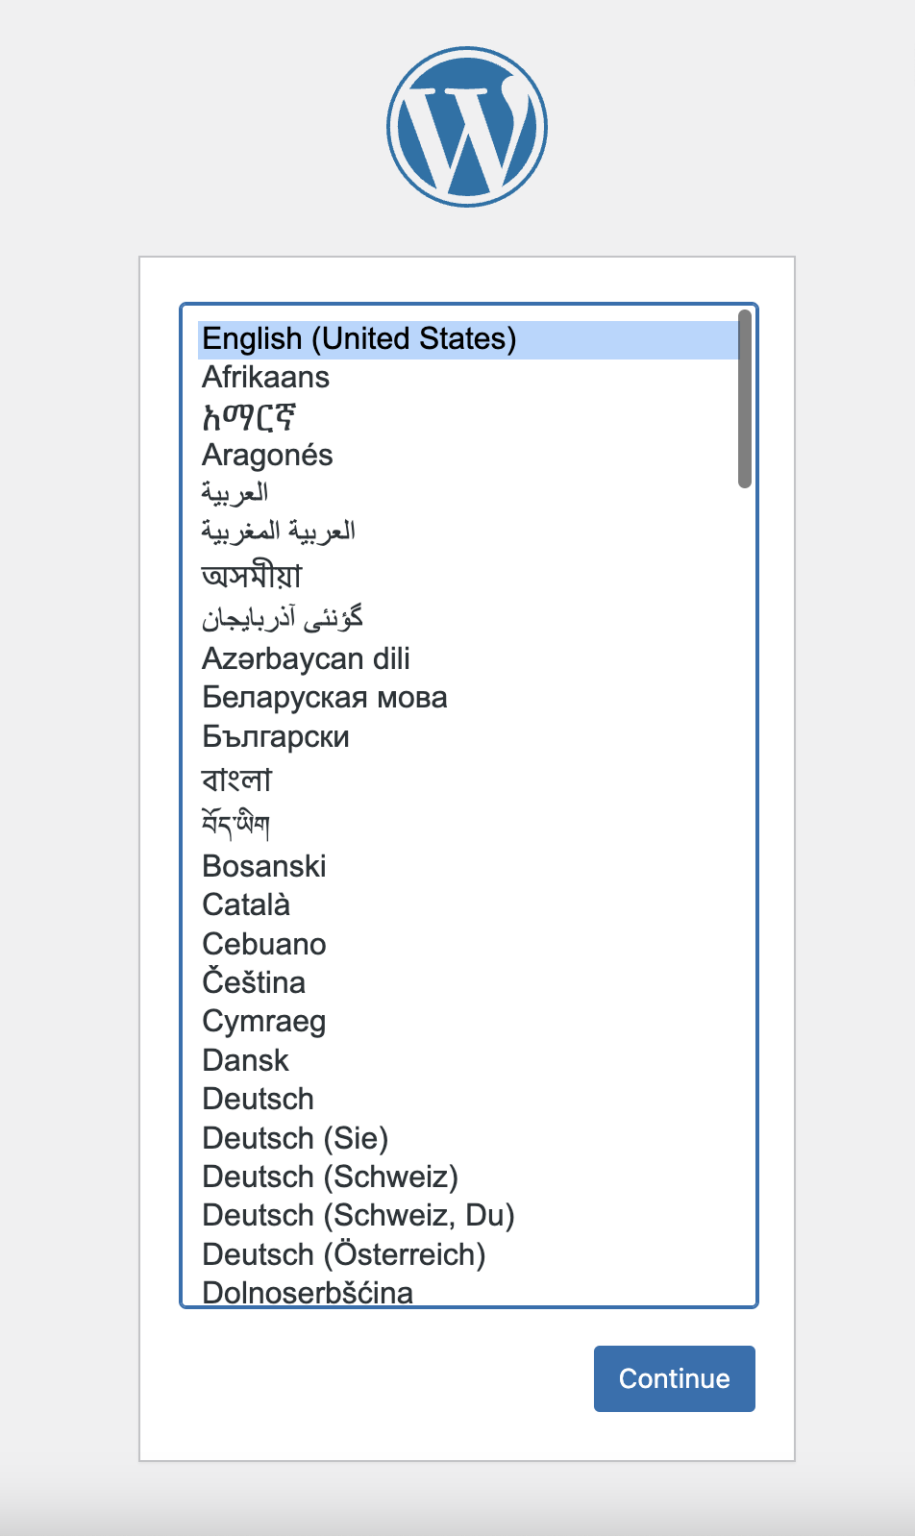Select Deutsch (Österreich) from the list
Image resolution: width=915 pixels, height=1536 pixels.
[344, 1254]
